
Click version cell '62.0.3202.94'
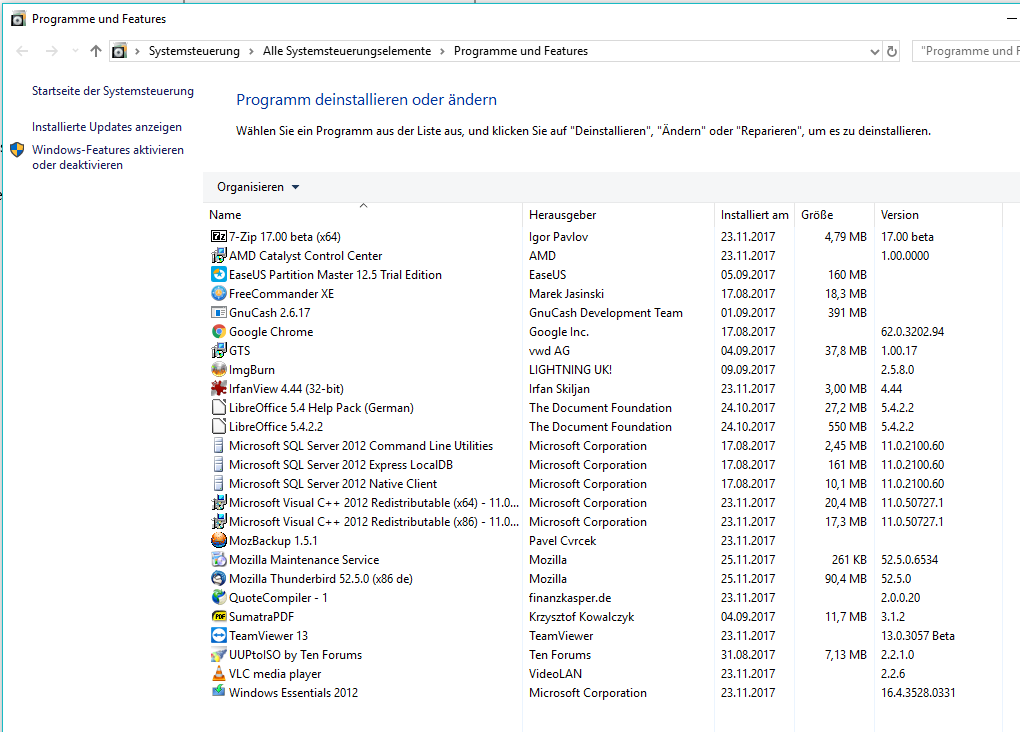pos(912,332)
